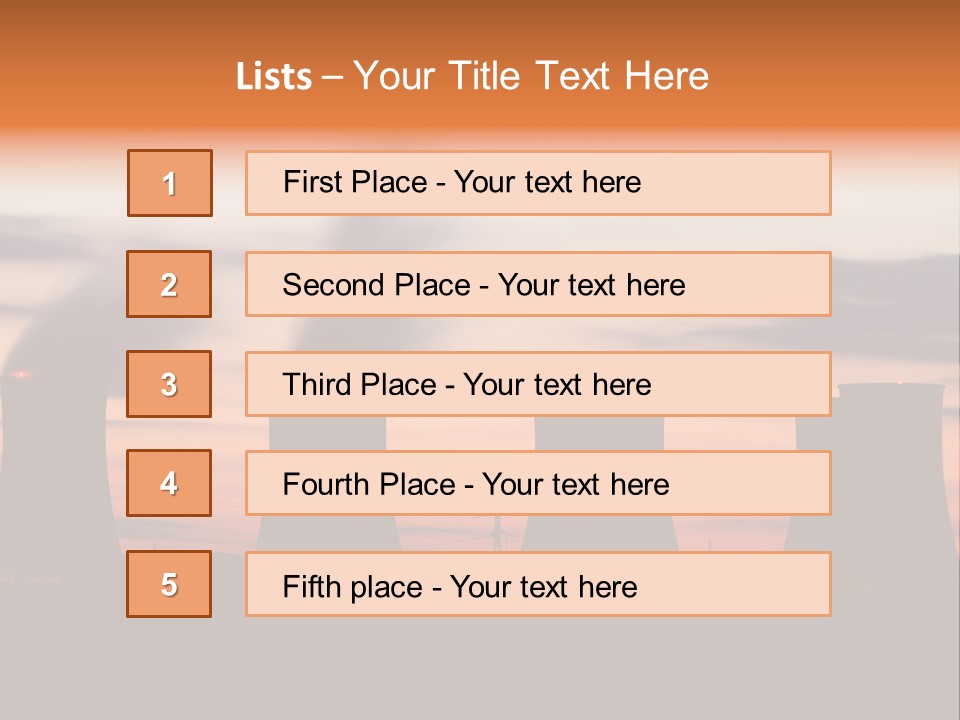Select 'Your Title Text Here' title placeholder
The image size is (960, 720).
(x=531, y=76)
